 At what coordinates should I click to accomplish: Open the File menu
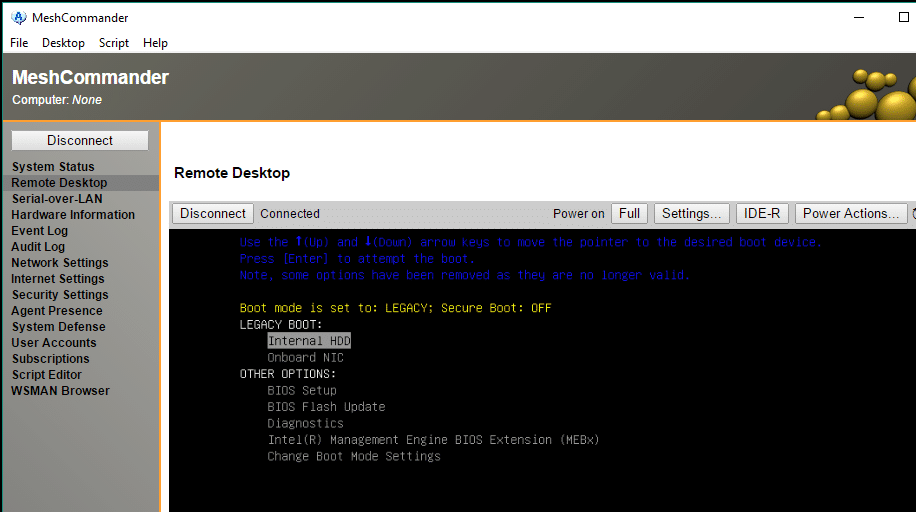(19, 43)
